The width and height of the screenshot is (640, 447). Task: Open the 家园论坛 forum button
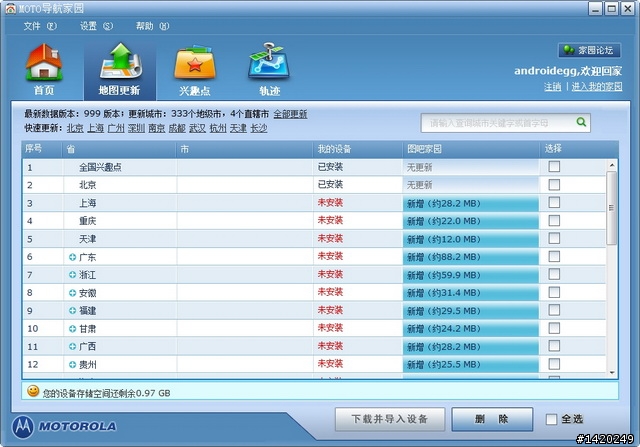point(589,50)
